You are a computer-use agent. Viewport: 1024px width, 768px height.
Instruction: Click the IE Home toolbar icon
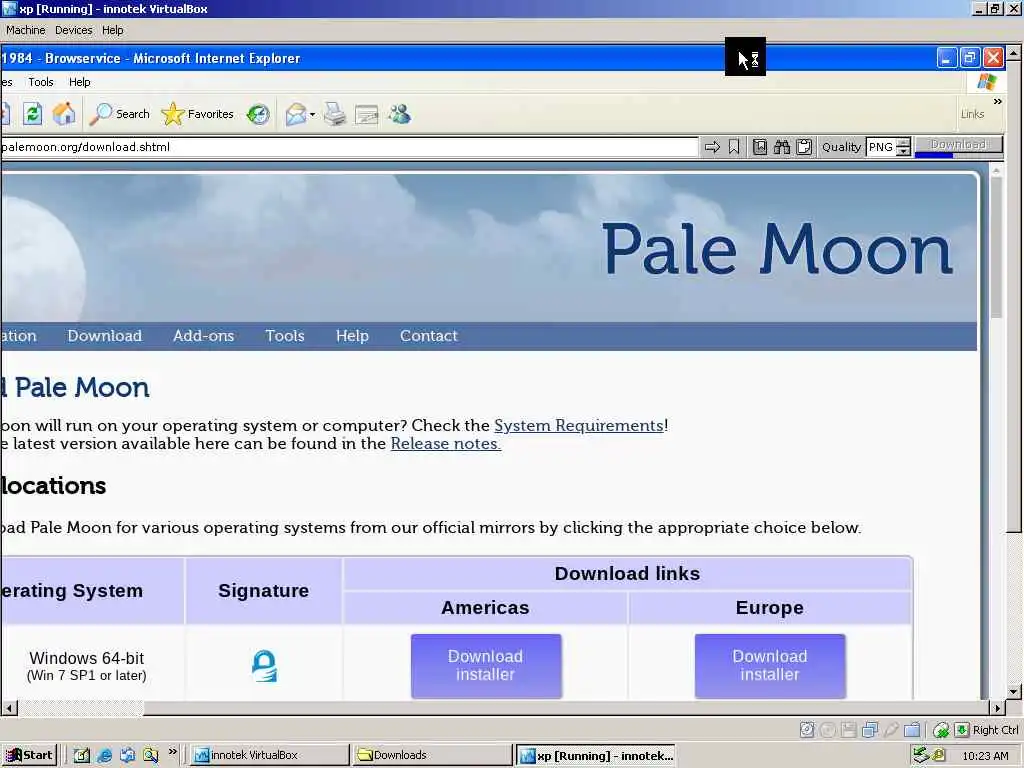(x=64, y=114)
